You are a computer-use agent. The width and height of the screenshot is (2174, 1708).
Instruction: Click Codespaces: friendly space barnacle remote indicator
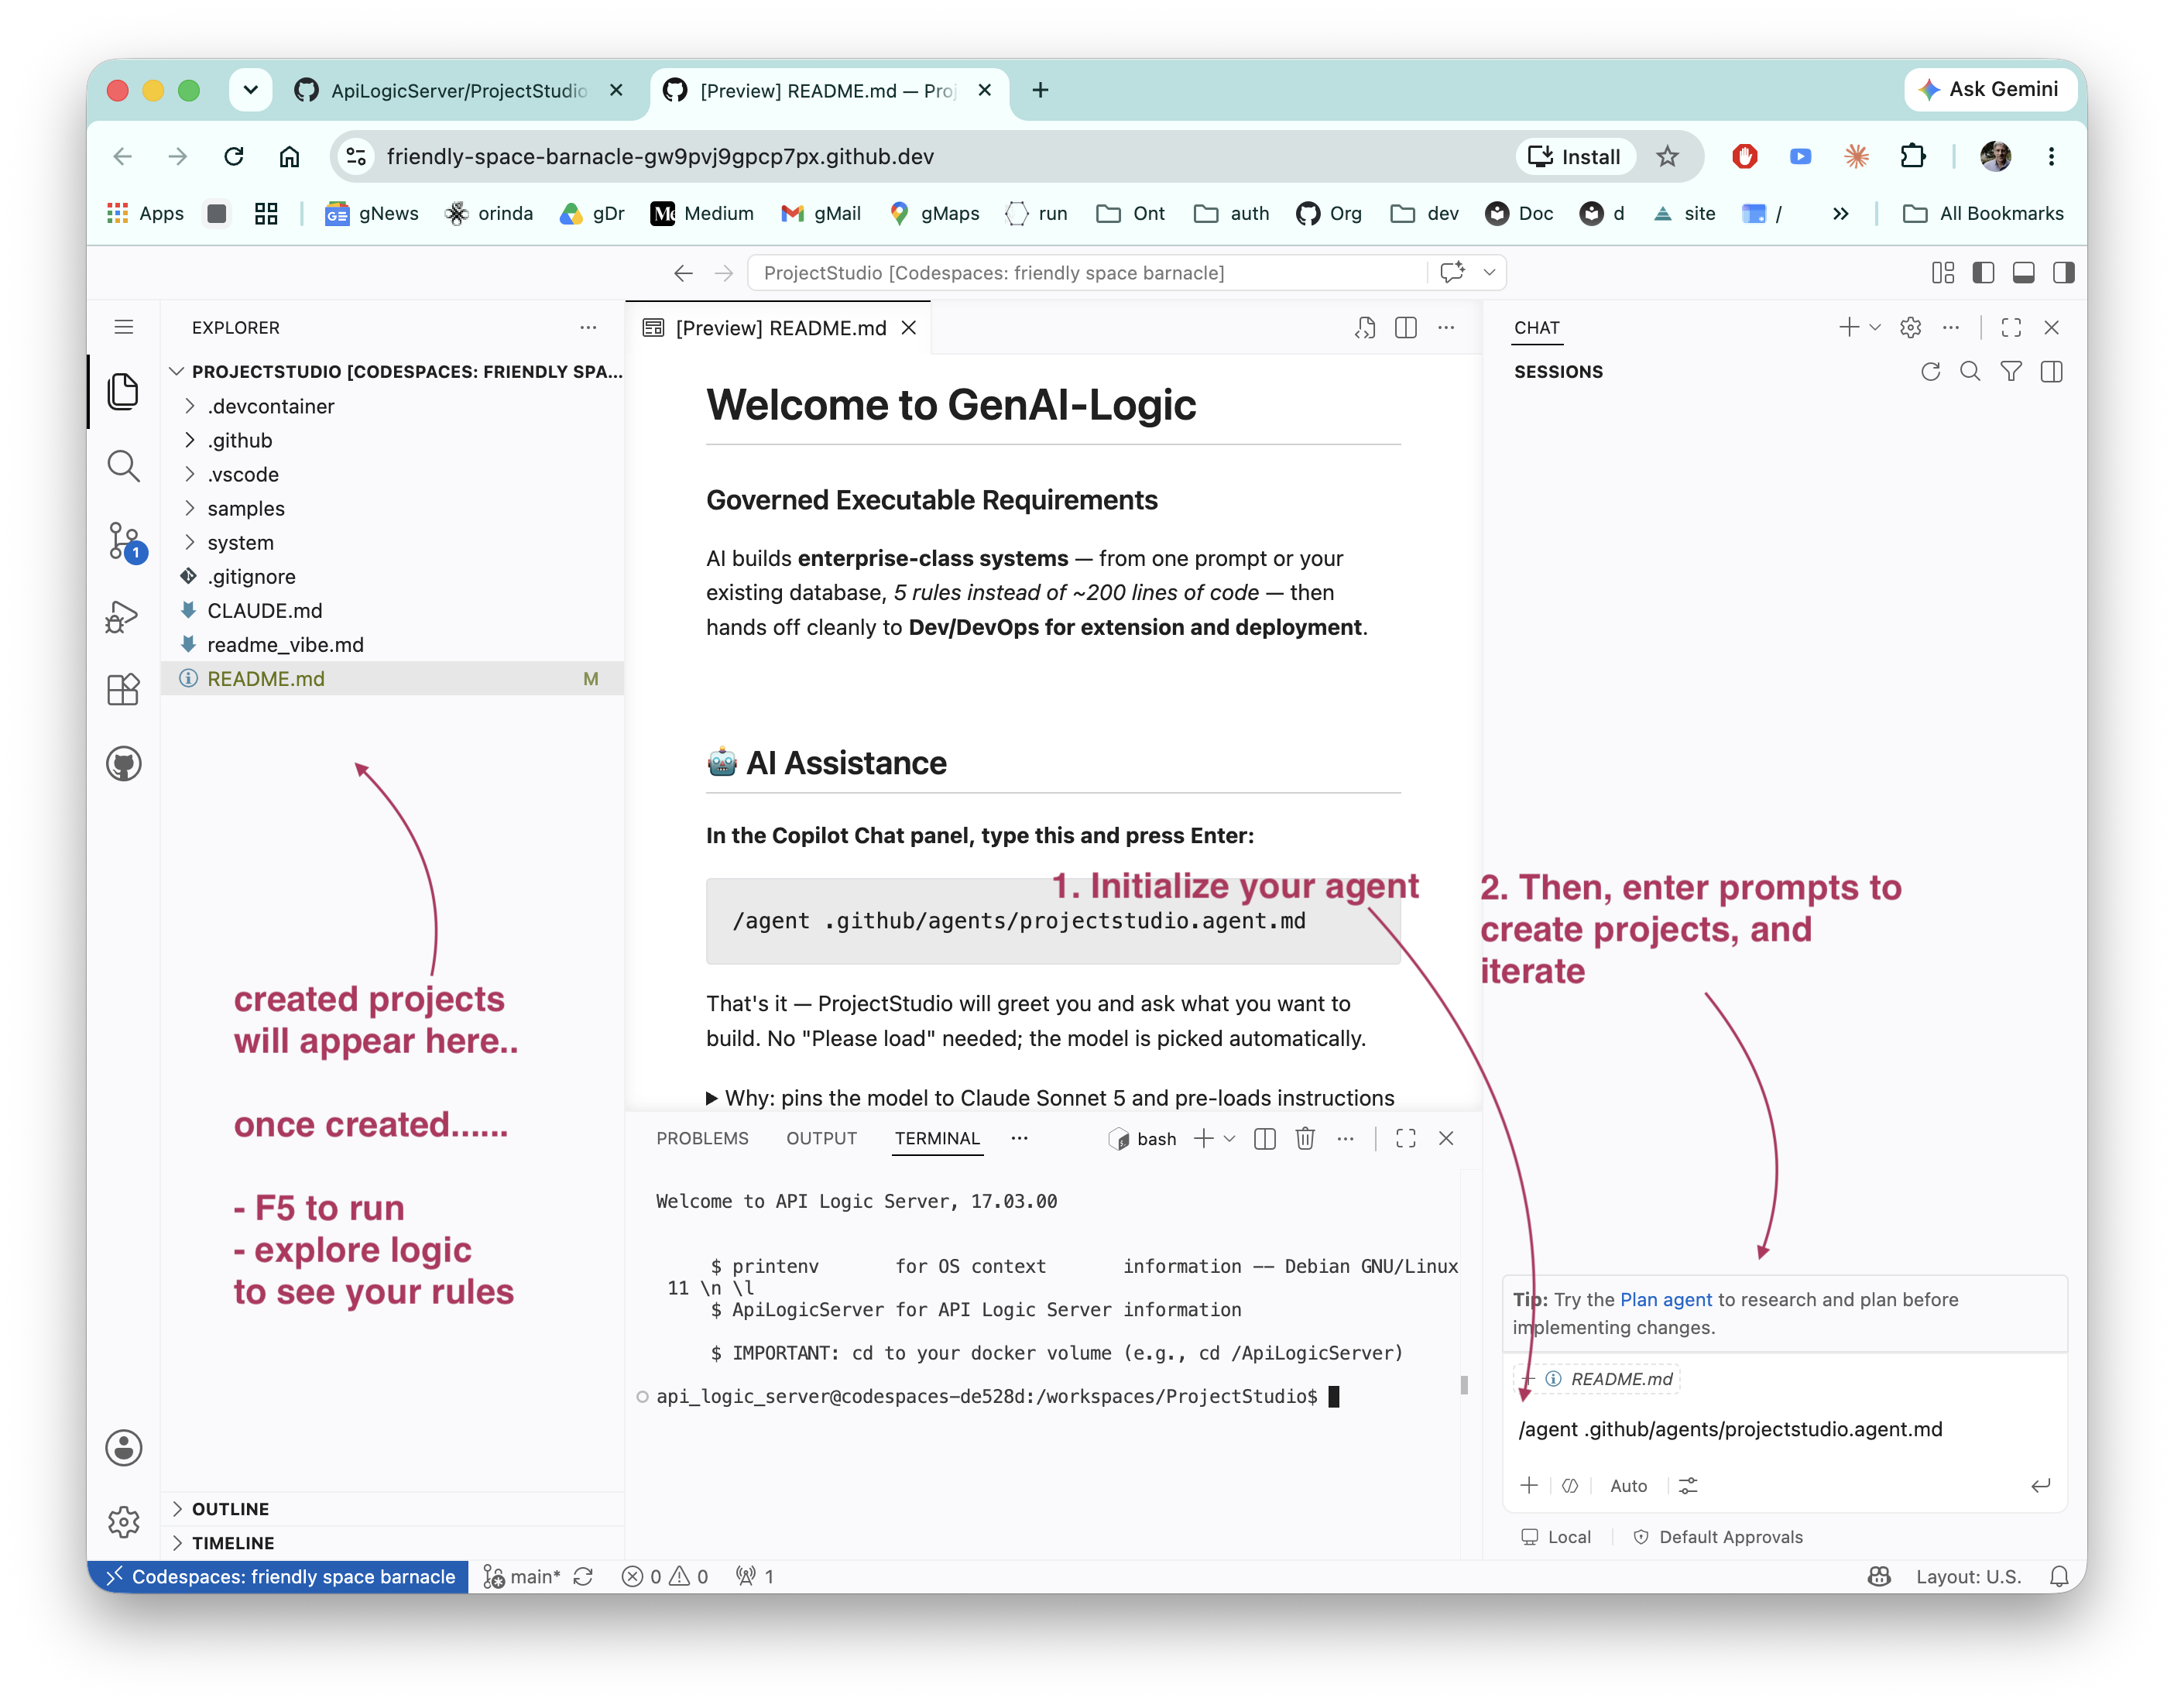click(278, 1576)
